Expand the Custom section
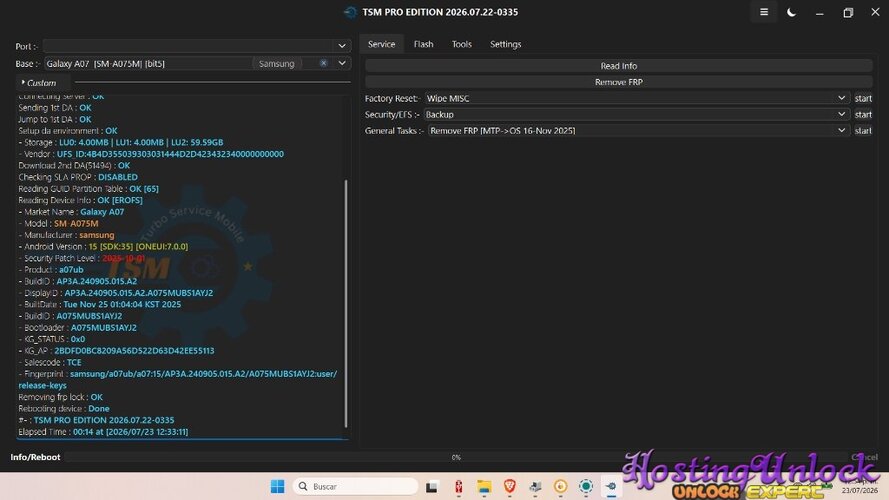The width and height of the screenshot is (889, 500). click(x=39, y=83)
